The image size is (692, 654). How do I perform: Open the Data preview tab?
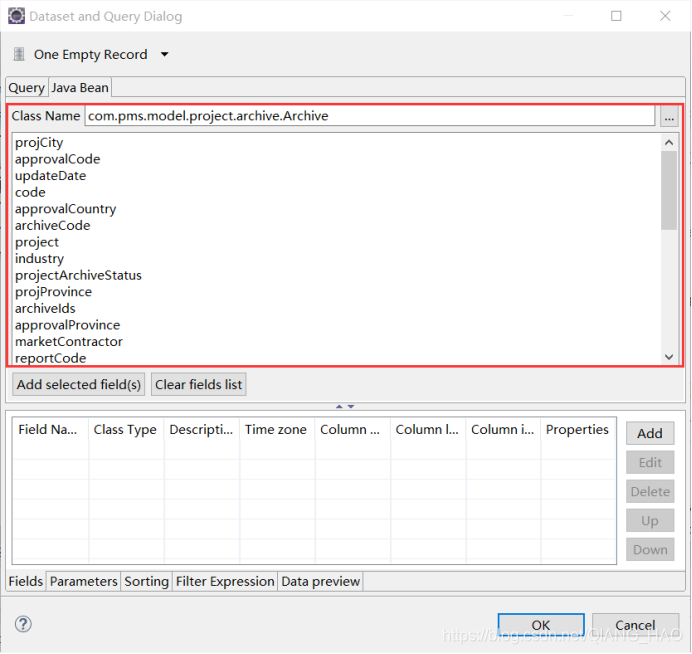point(320,581)
